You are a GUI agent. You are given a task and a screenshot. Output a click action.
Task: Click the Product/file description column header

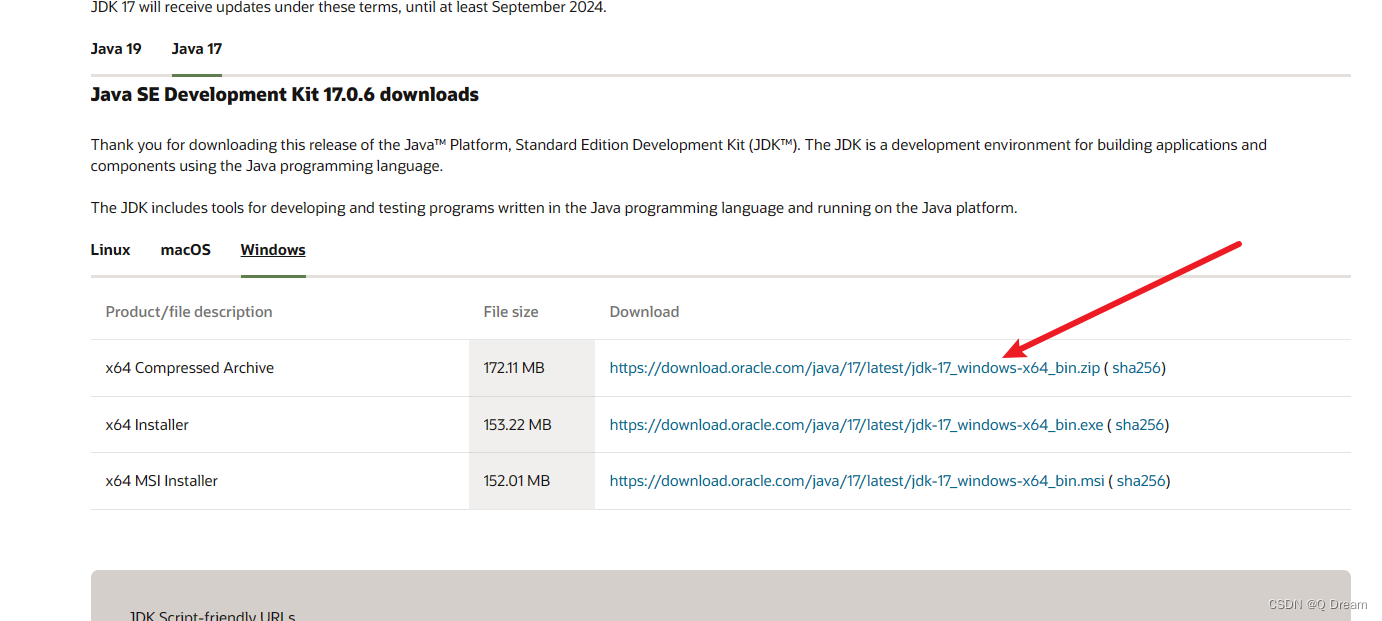click(x=189, y=312)
